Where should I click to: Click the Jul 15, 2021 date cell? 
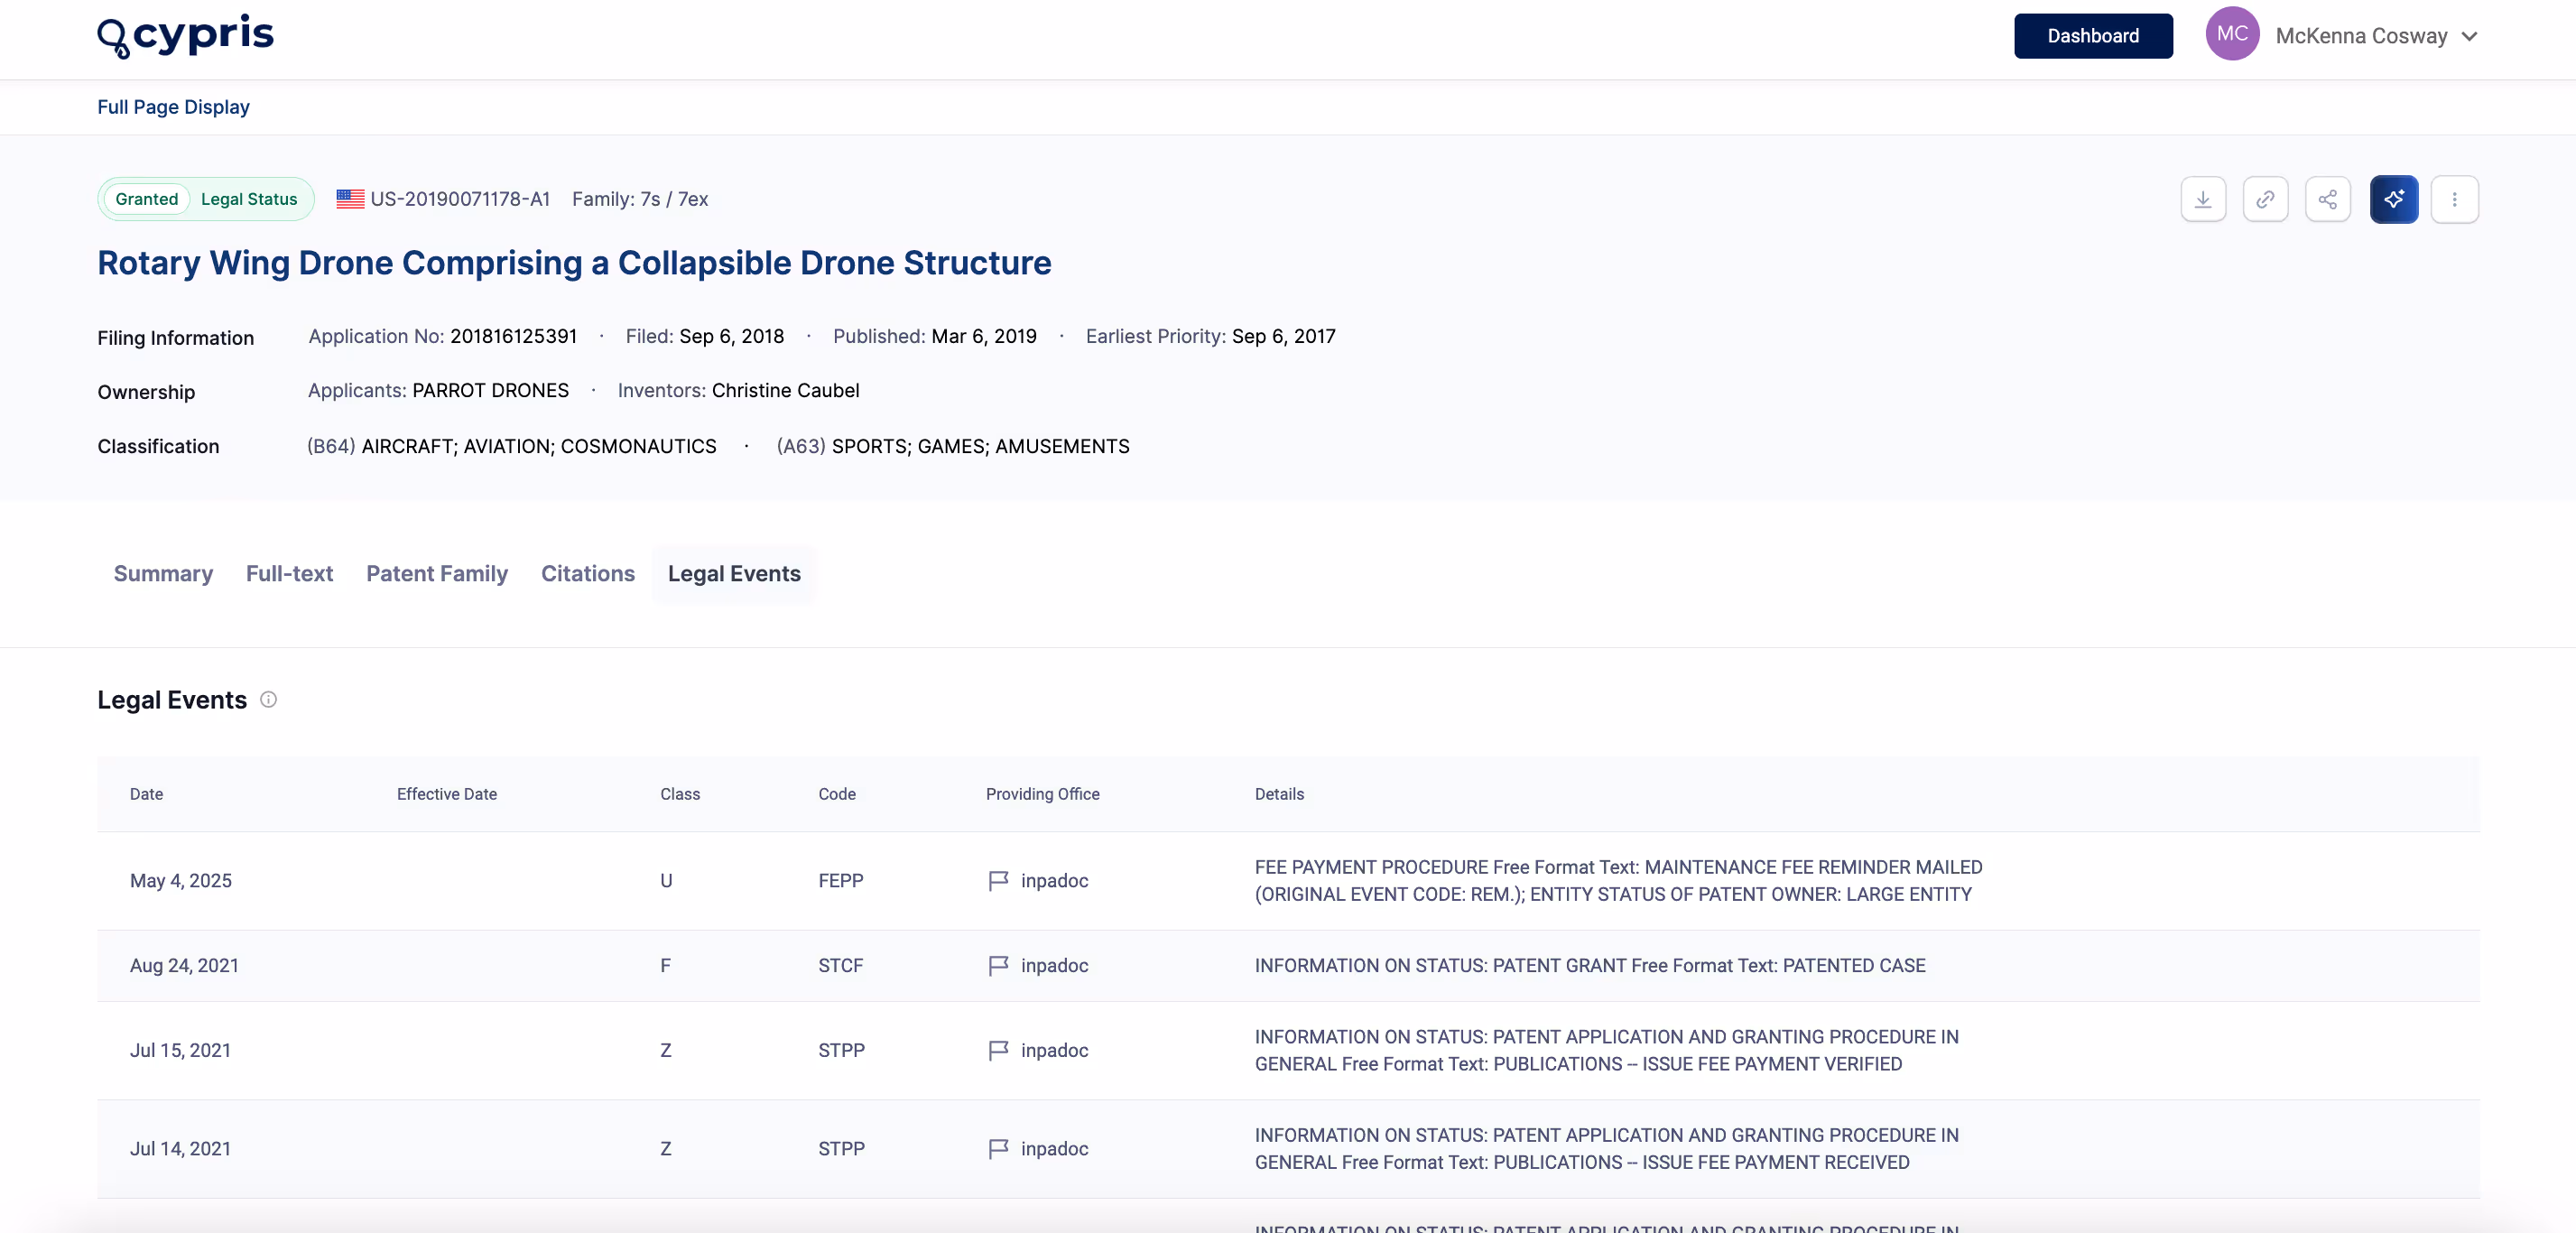[180, 1051]
